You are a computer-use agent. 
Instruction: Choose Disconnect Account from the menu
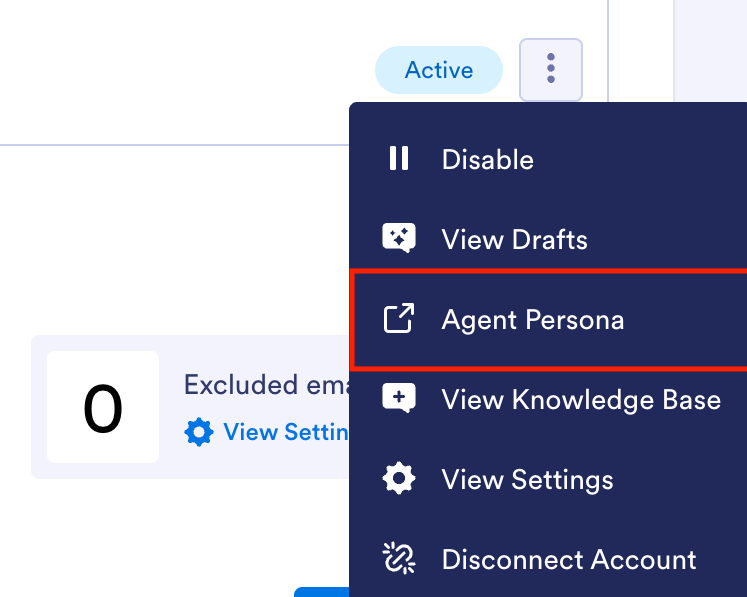click(x=569, y=559)
